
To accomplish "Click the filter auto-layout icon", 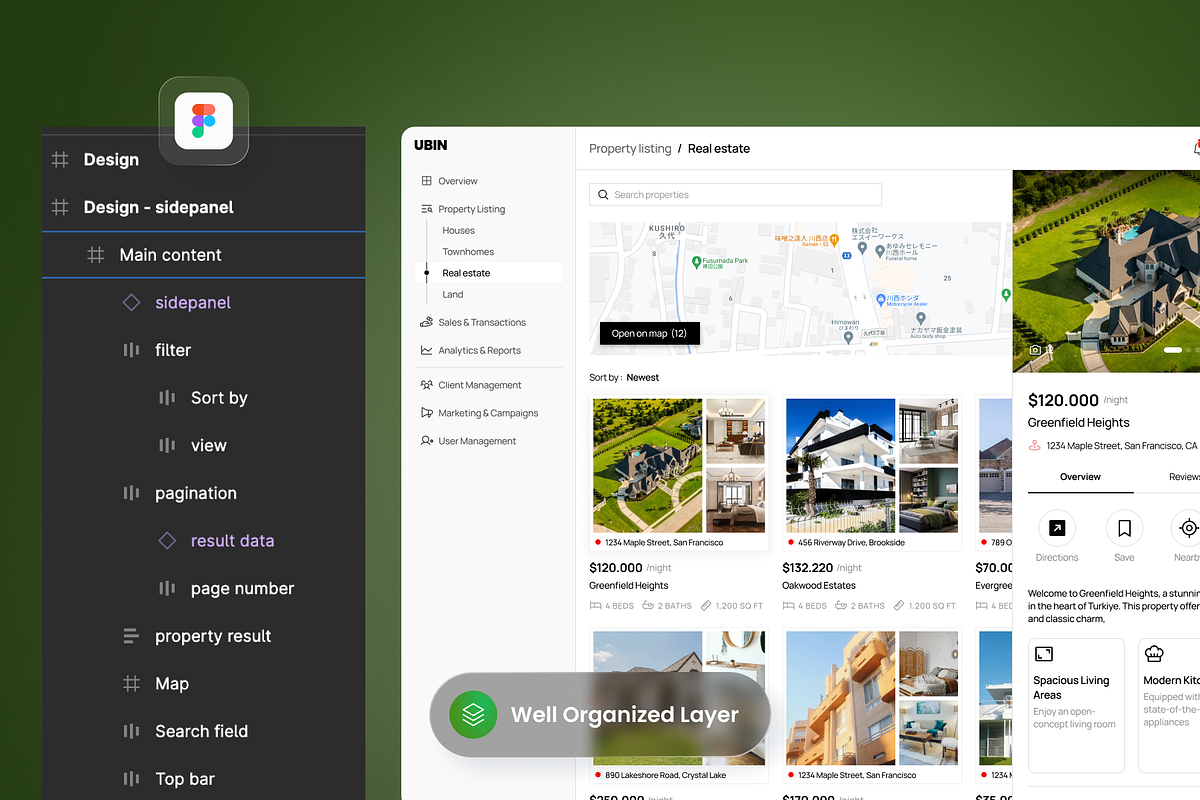I will pyautogui.click(x=131, y=350).
